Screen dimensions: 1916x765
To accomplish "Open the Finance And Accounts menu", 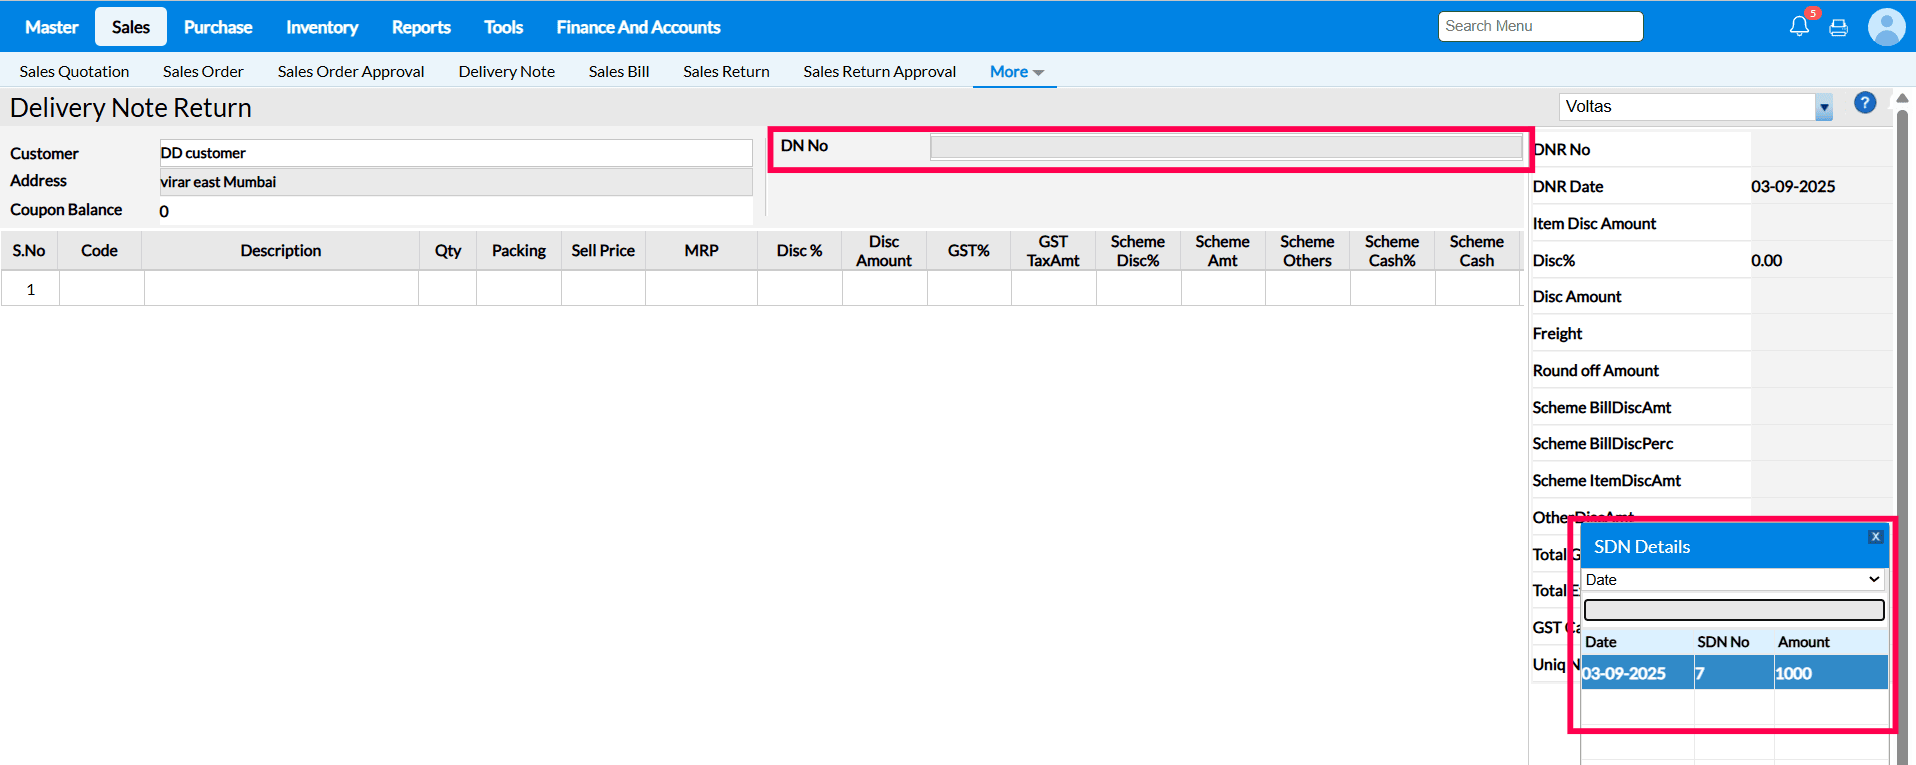I will [x=638, y=27].
